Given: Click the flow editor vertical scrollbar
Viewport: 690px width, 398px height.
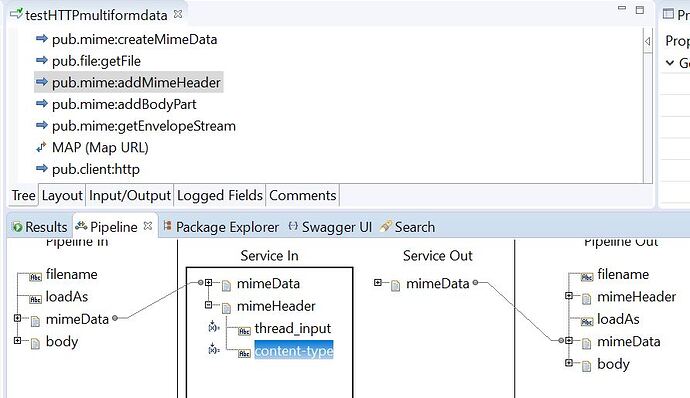Looking at the screenshot, I should 647,106.
